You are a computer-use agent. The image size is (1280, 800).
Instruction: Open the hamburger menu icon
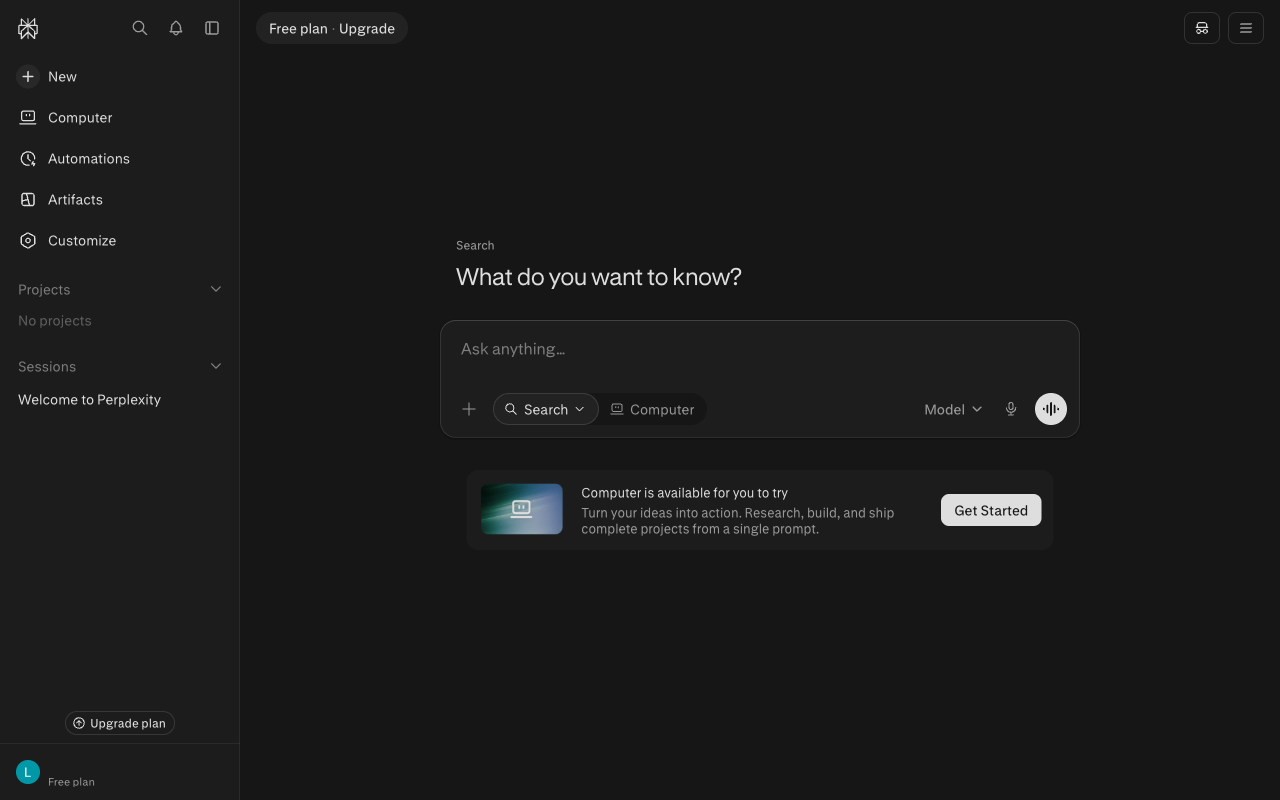pos(1246,28)
